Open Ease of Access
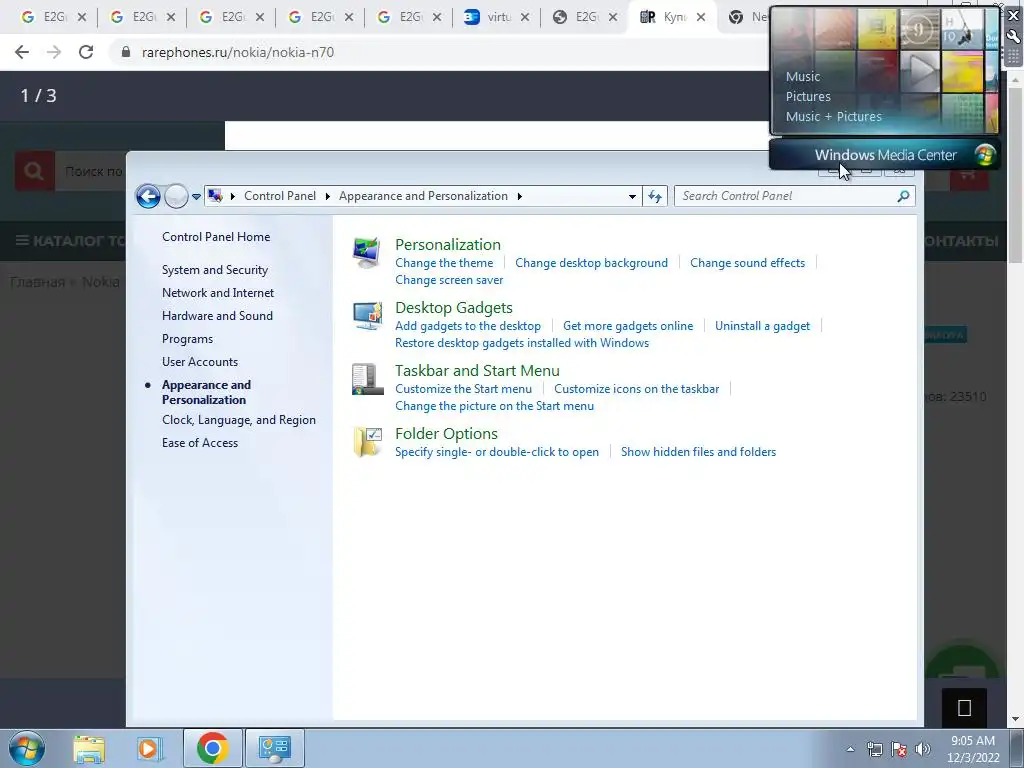 coord(200,443)
